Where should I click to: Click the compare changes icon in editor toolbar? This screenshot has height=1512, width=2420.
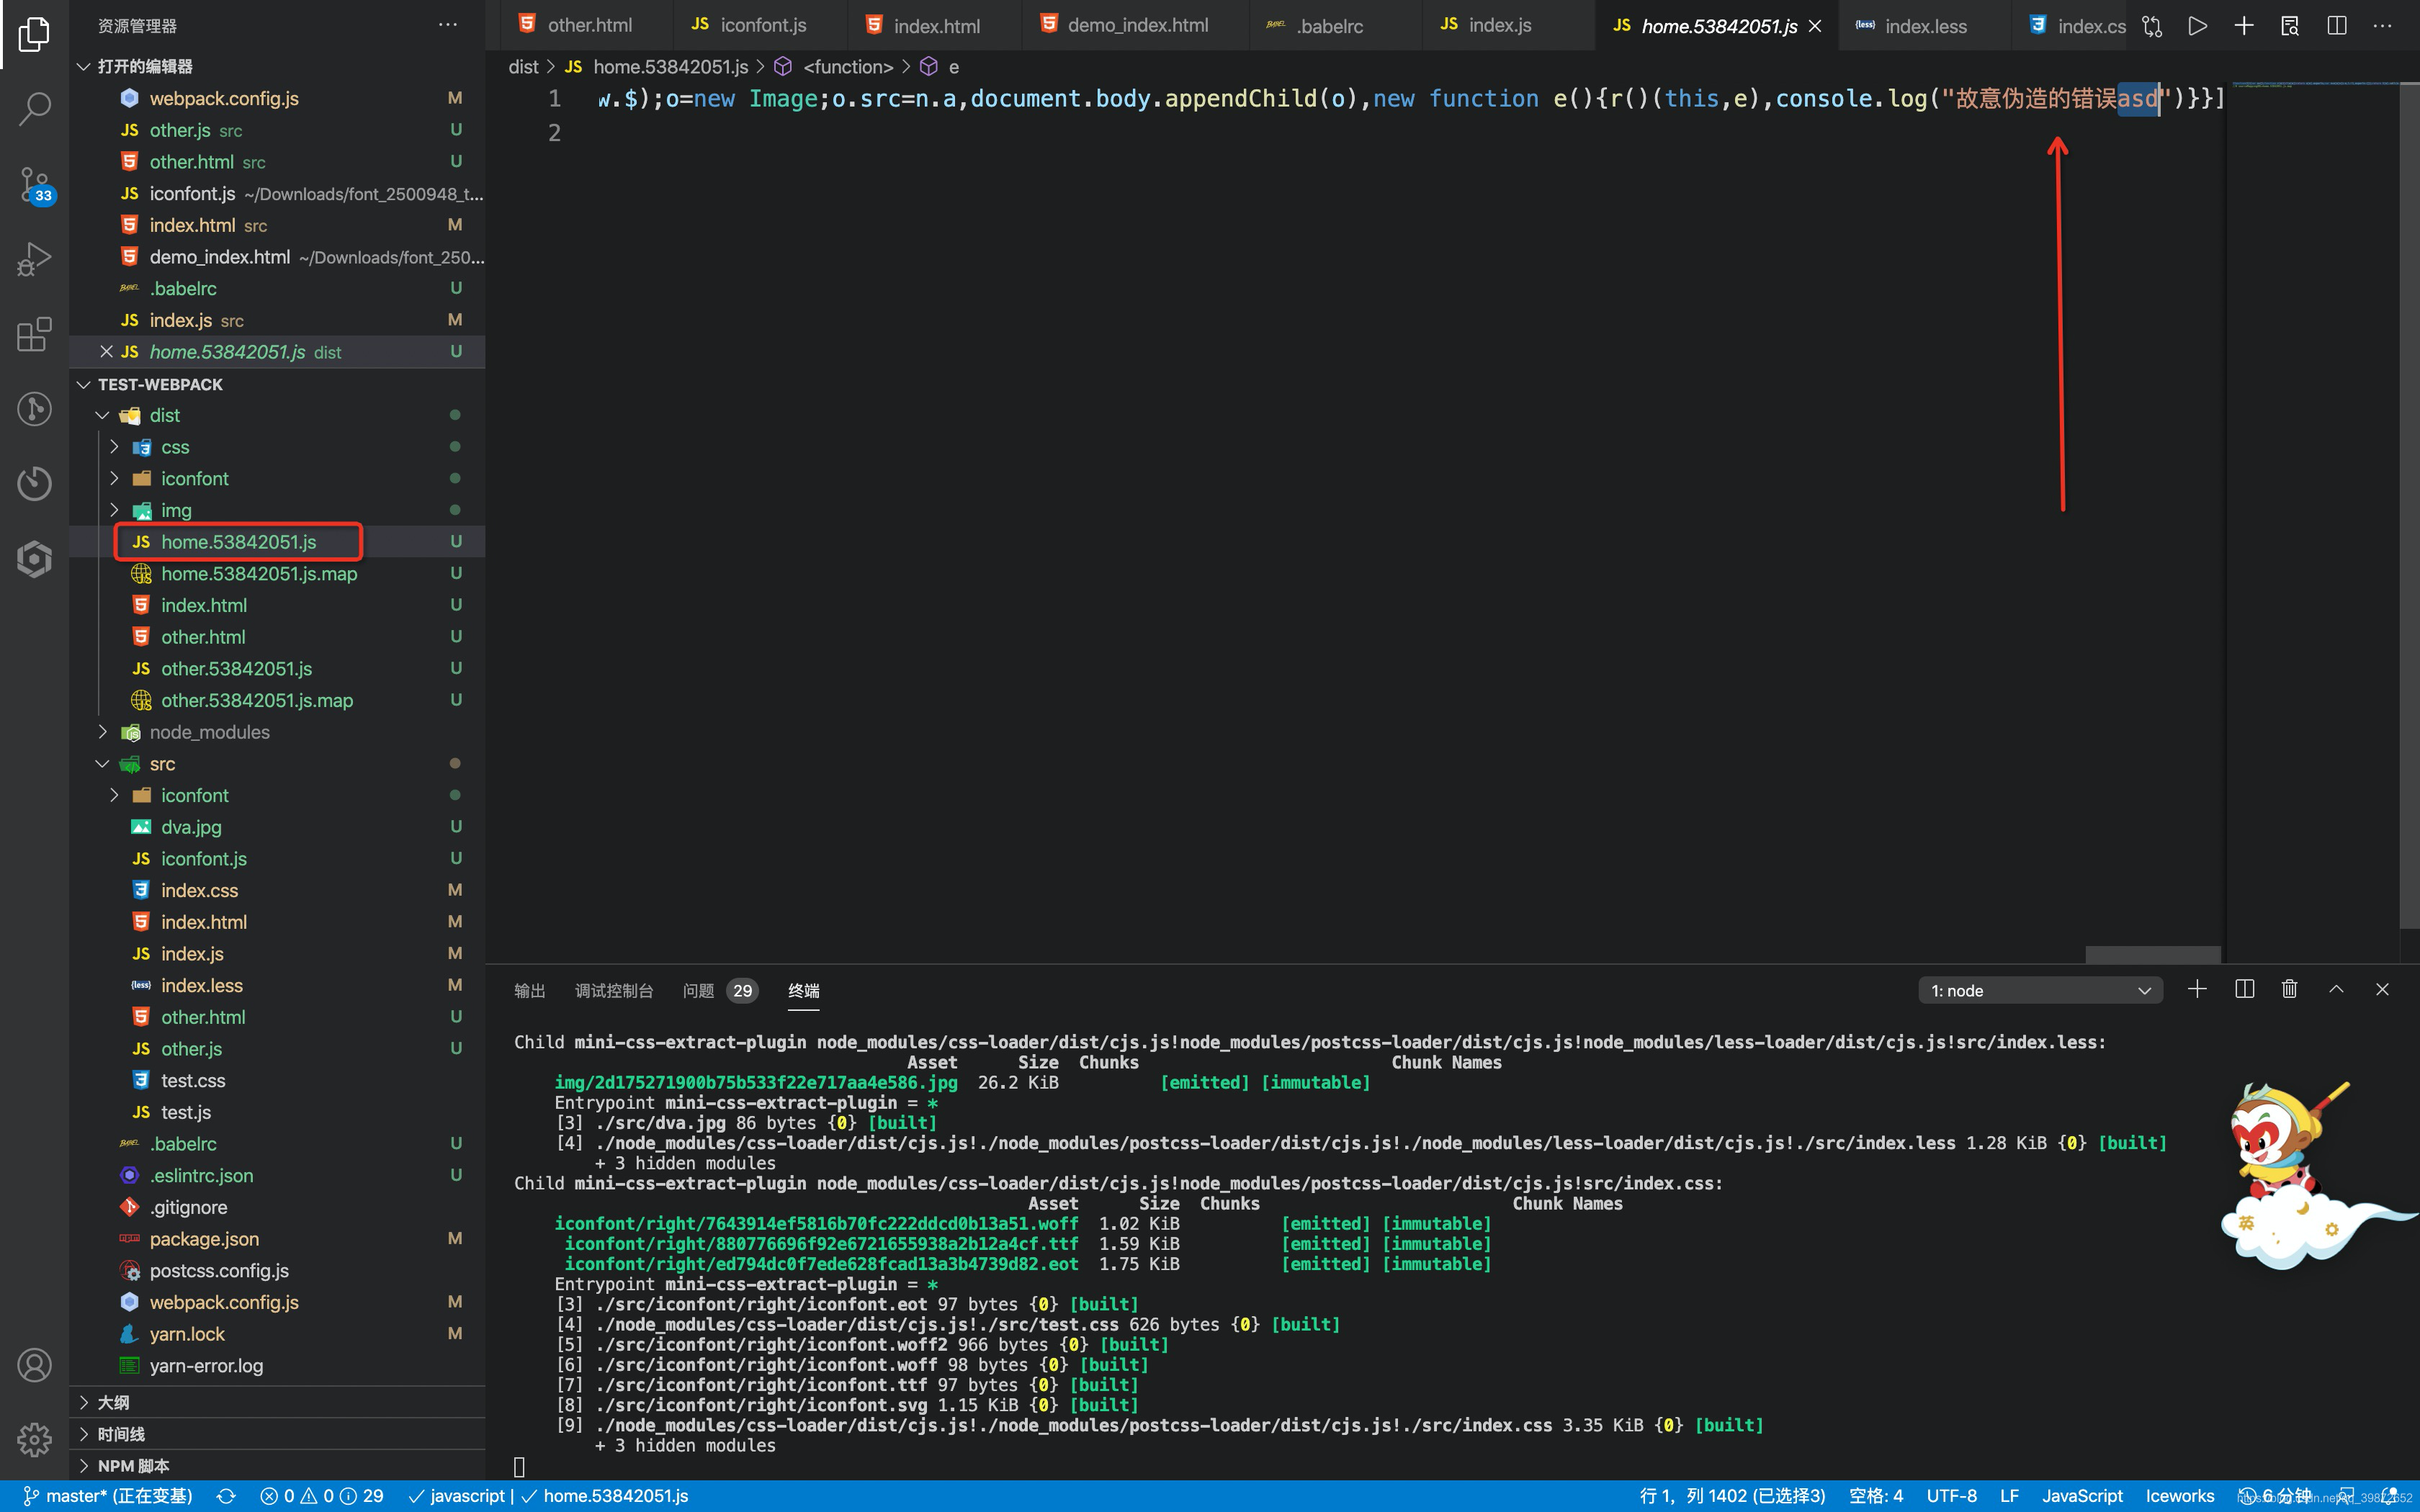pyautogui.click(x=2152, y=26)
